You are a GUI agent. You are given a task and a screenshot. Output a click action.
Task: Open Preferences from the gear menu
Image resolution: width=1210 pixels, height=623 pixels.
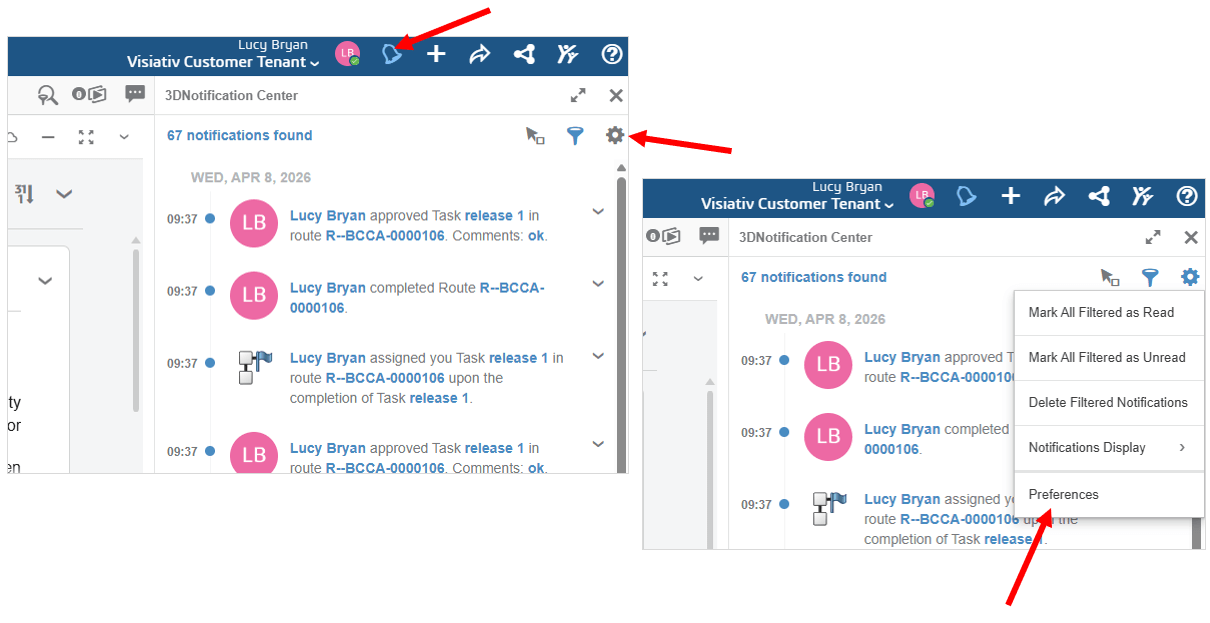[1063, 494]
